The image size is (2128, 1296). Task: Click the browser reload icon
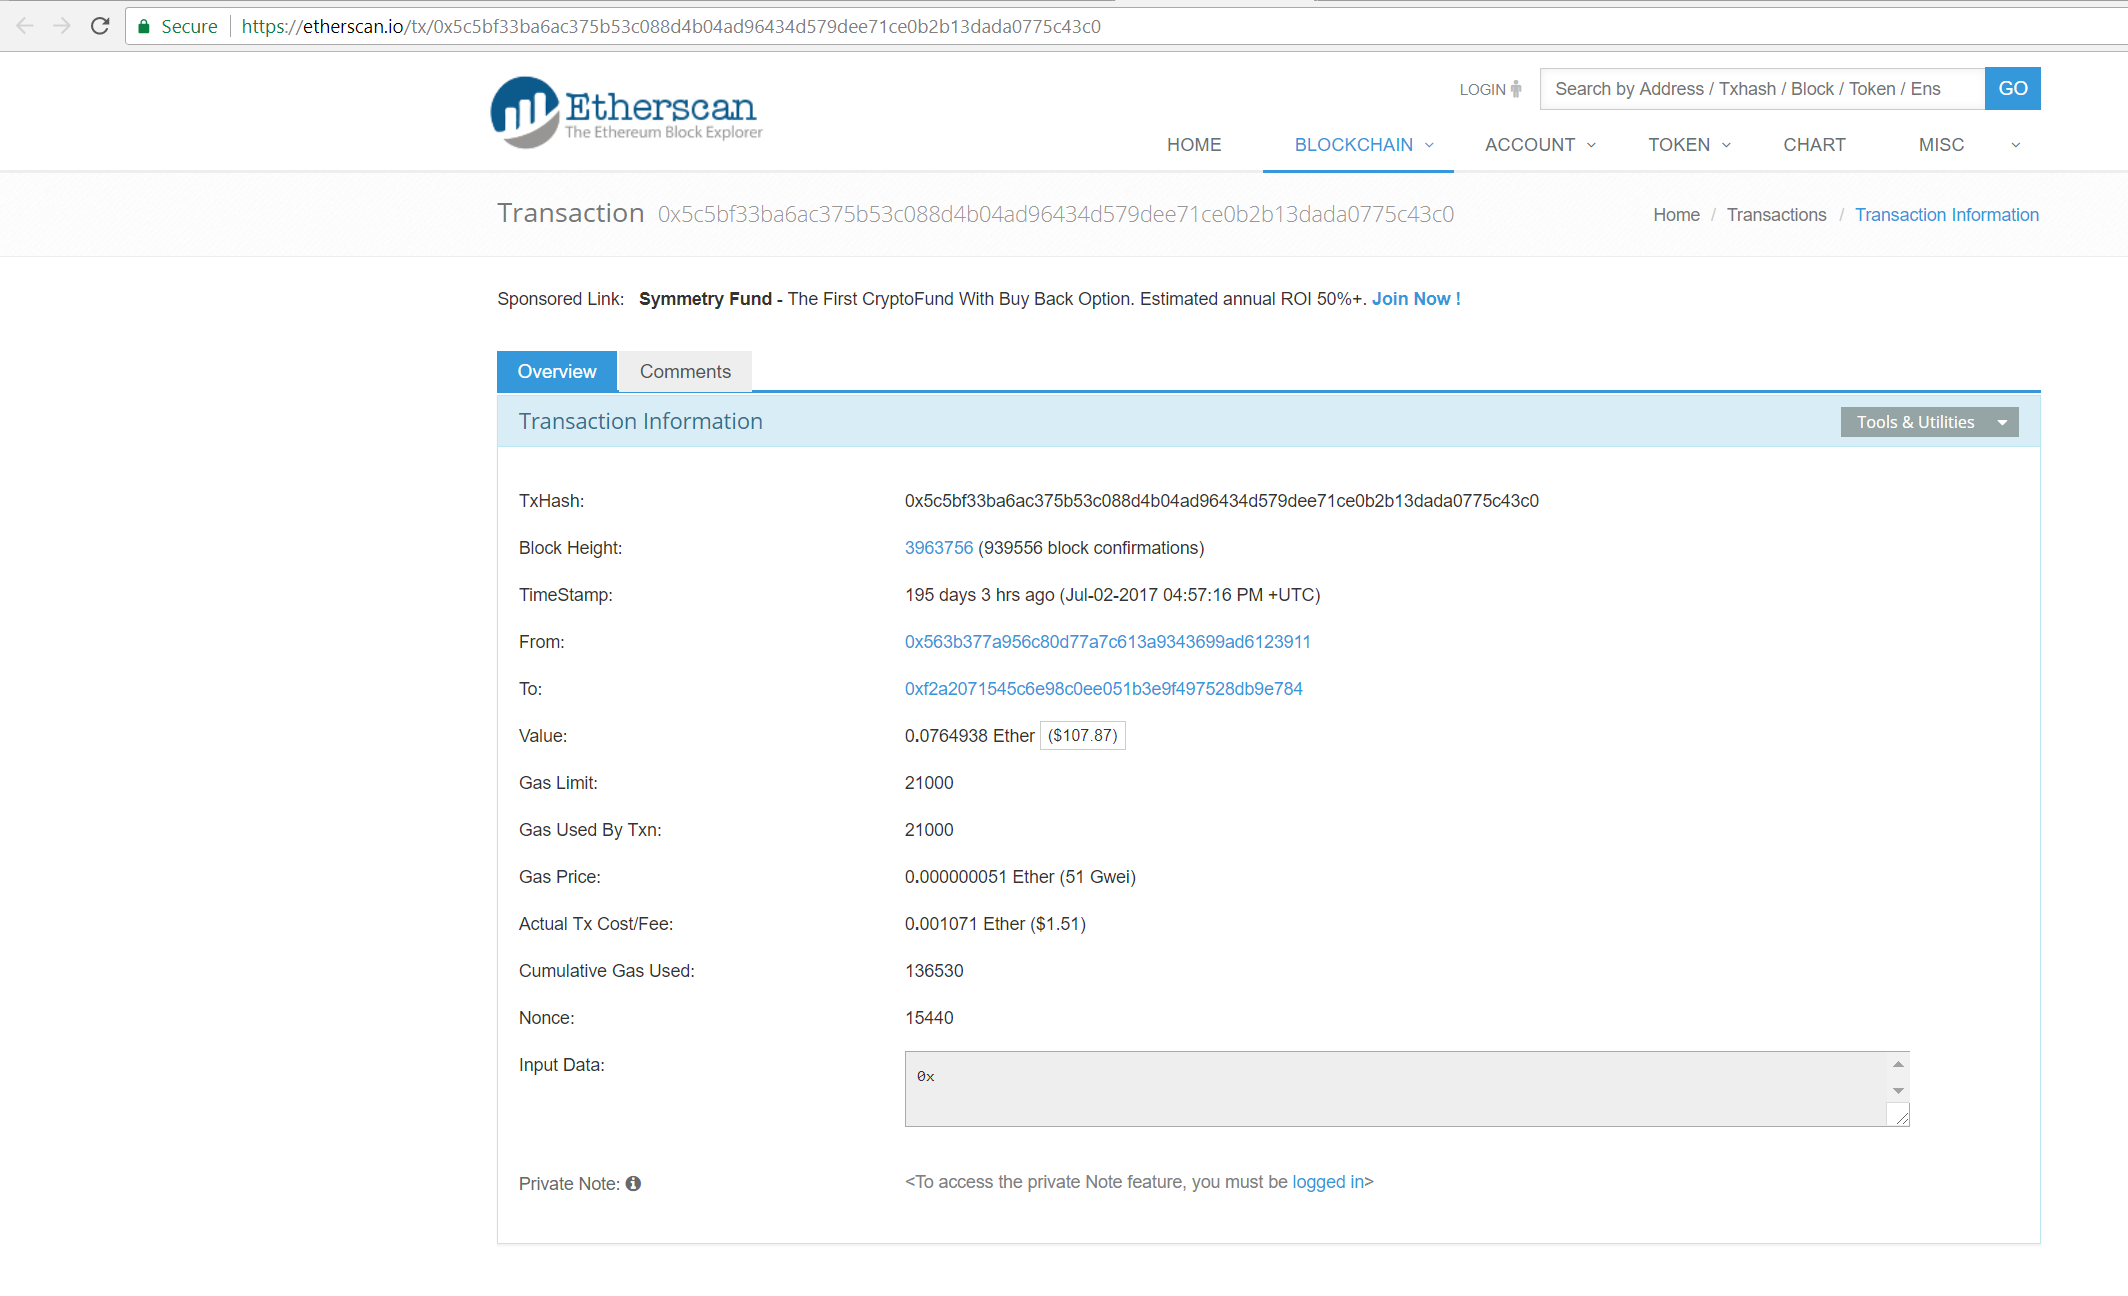(100, 26)
